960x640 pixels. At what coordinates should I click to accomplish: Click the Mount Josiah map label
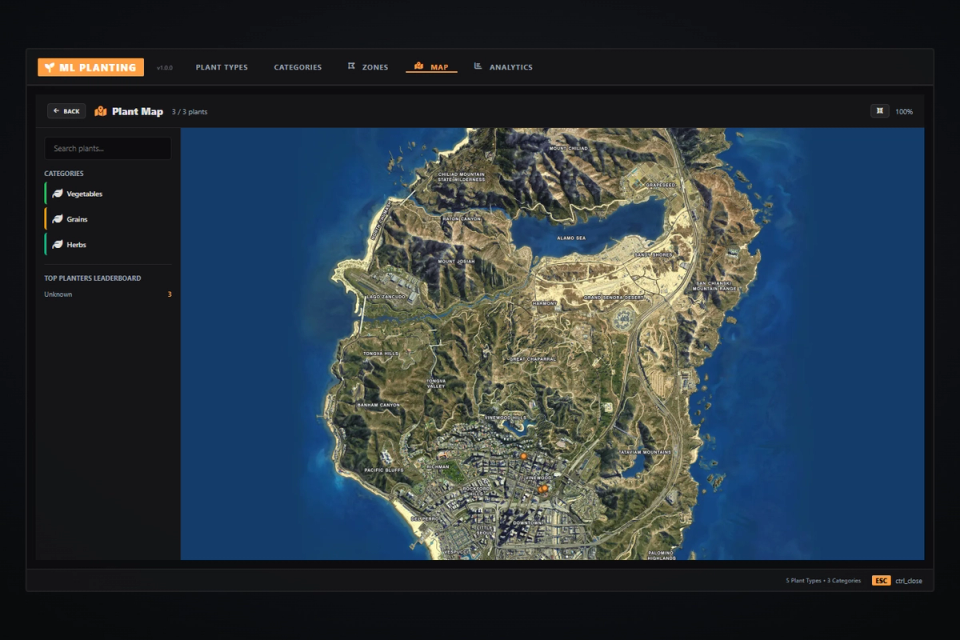[456, 261]
